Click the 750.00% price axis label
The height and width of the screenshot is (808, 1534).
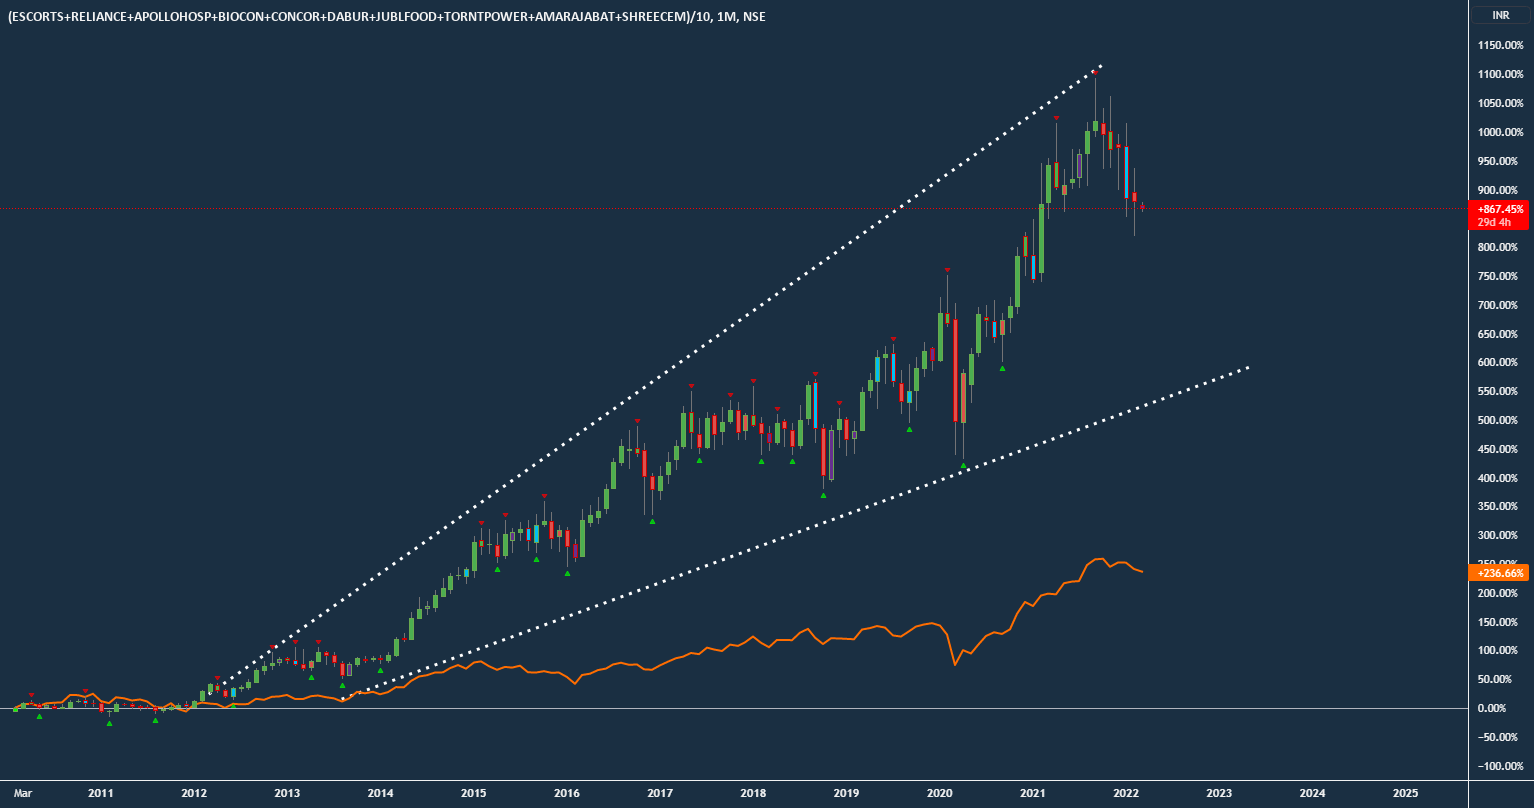coord(1500,276)
